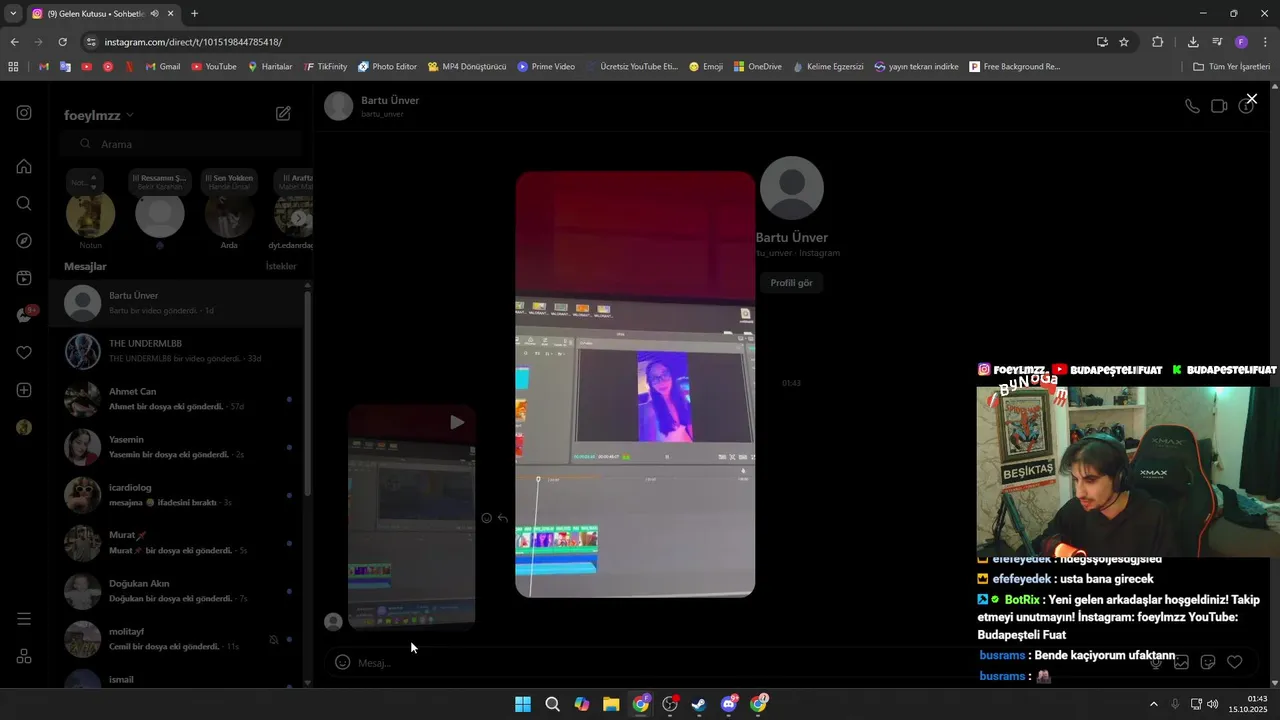This screenshot has width=1280, height=720.
Task: React to the video message with emoji icon
Action: pos(486,518)
